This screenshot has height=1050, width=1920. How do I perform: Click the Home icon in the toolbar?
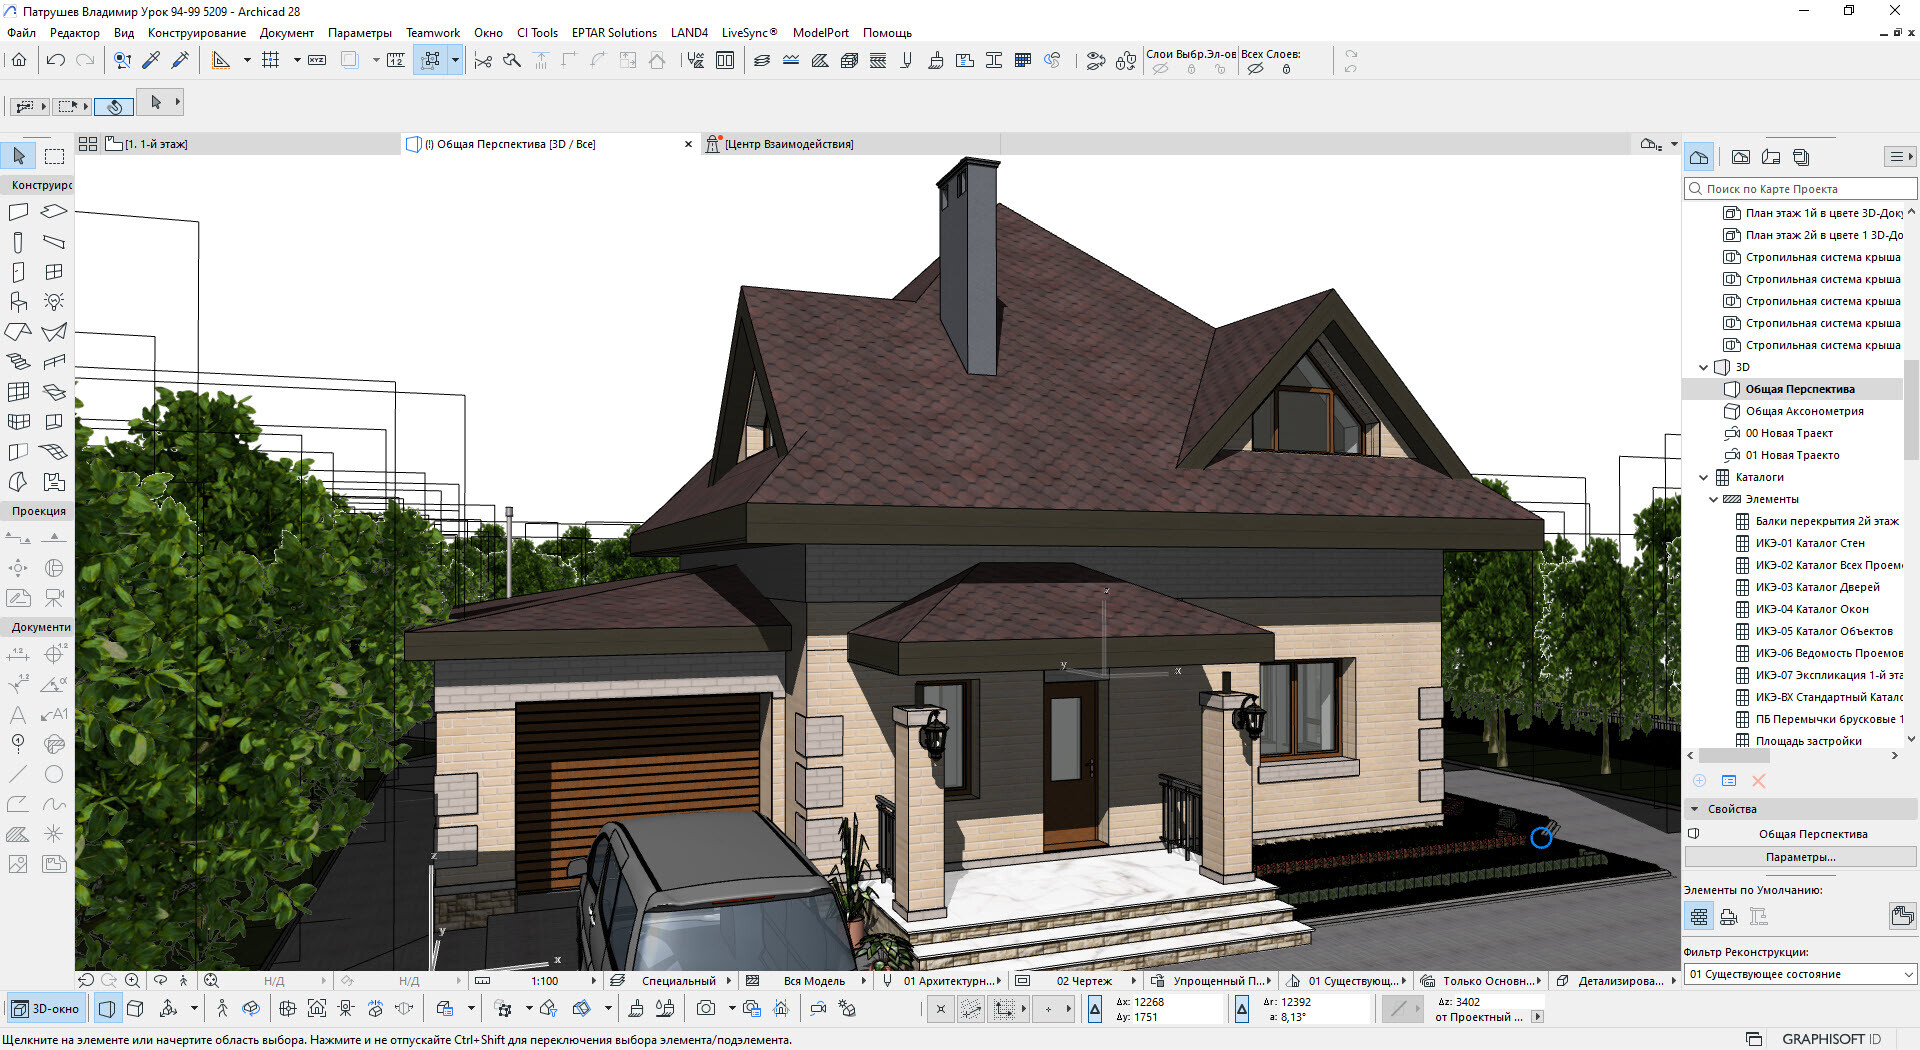coord(19,61)
